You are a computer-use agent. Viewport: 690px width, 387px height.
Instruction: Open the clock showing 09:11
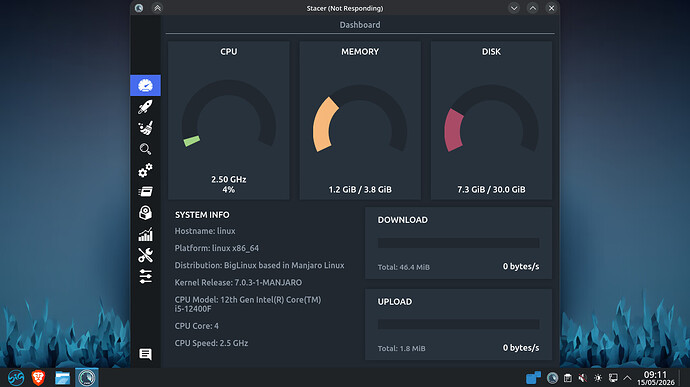point(656,378)
